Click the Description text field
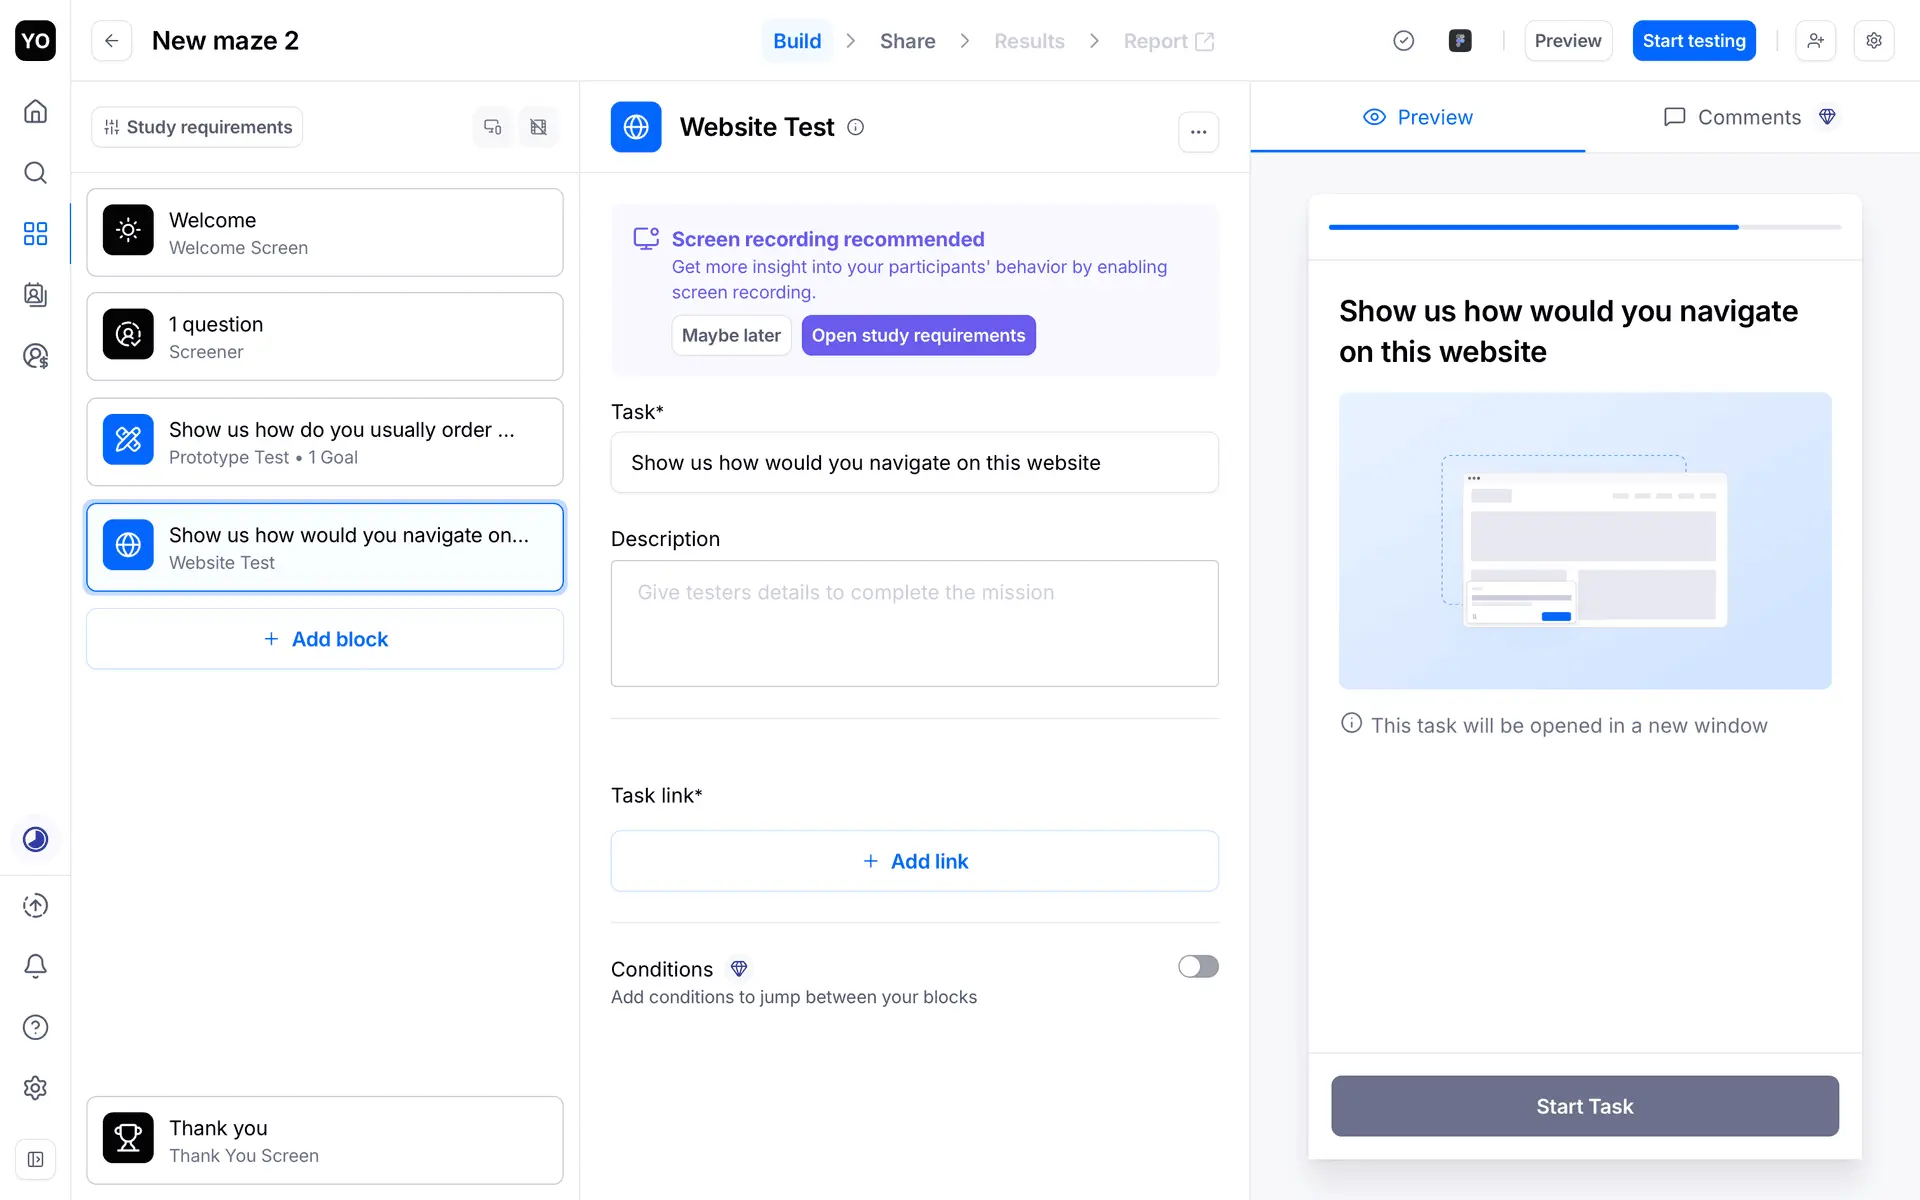This screenshot has width=1920, height=1200. pyautogui.click(x=914, y=623)
